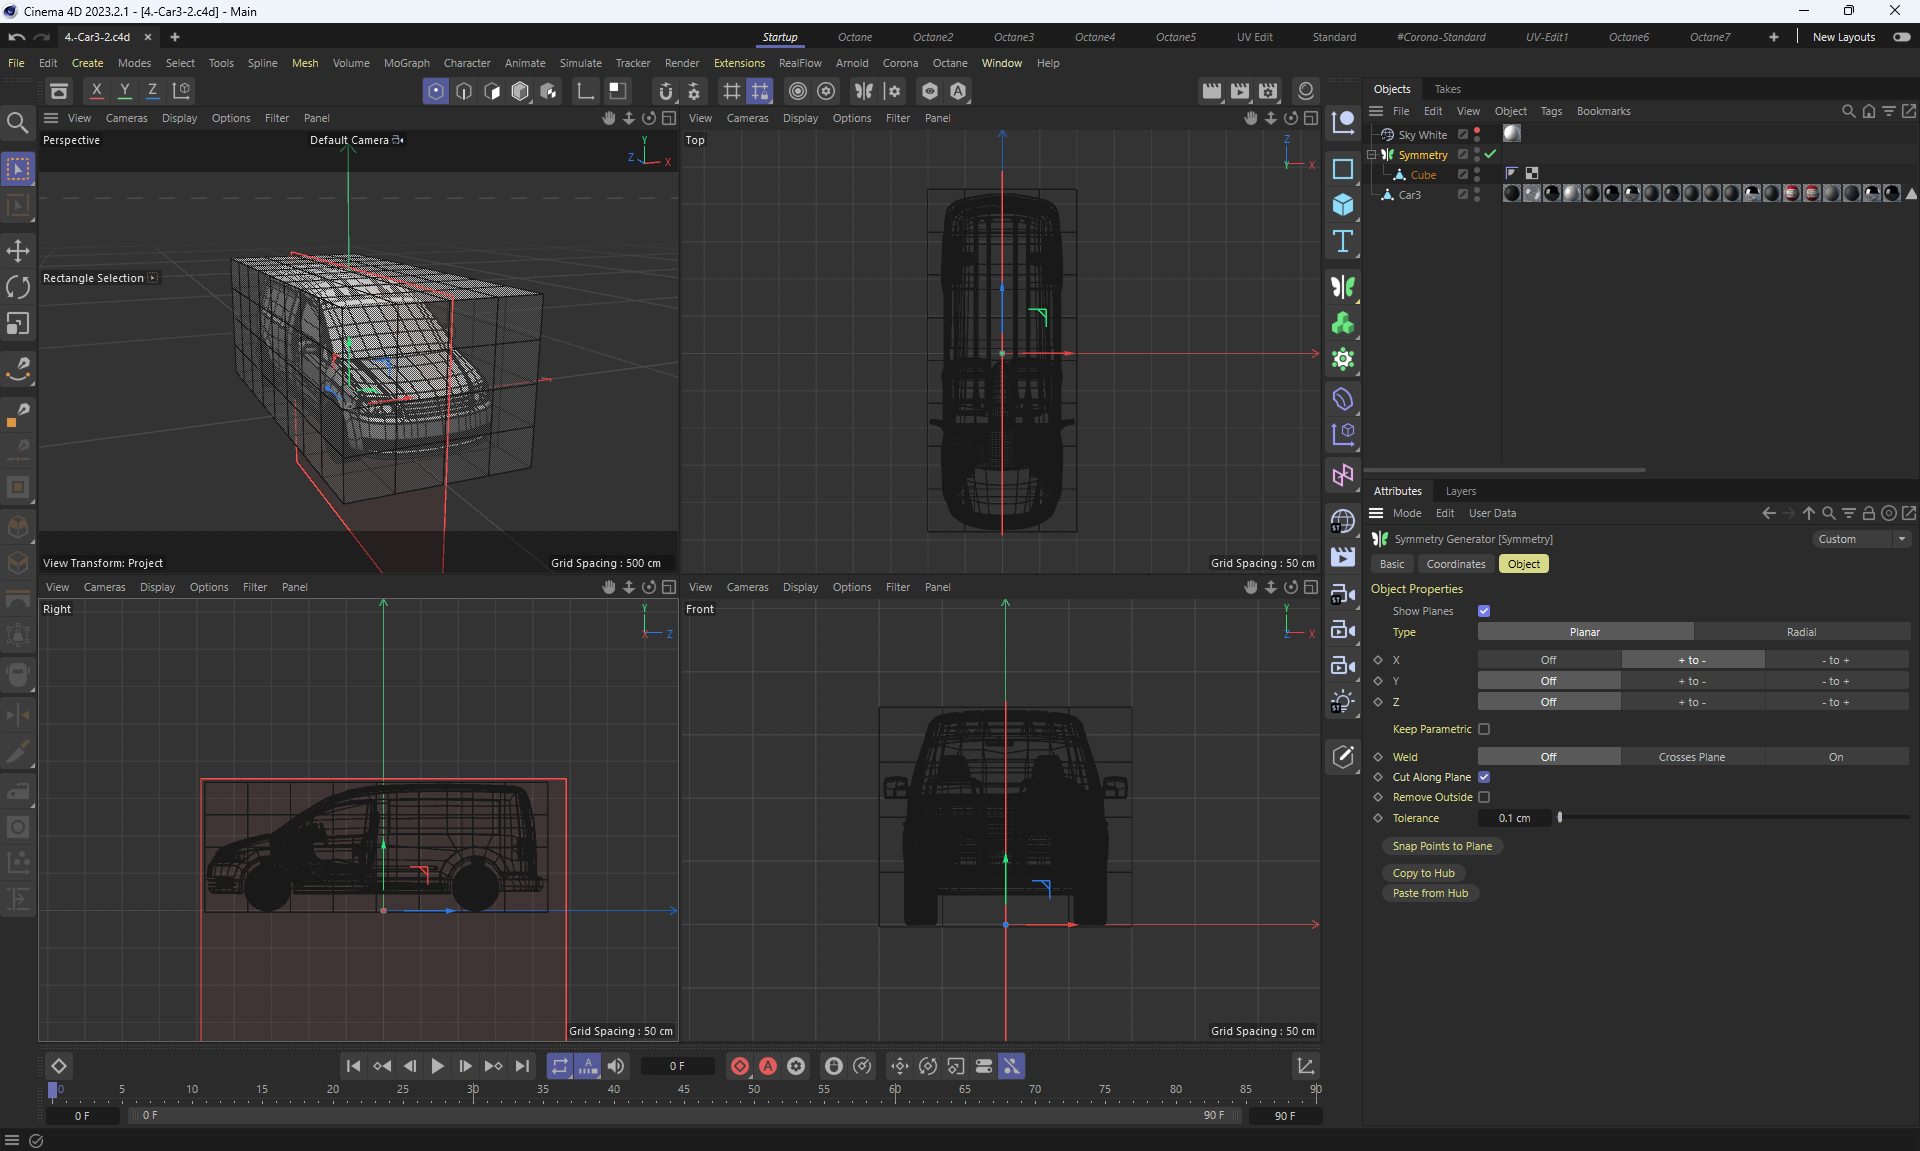Viewport: 1920px width, 1151px height.
Task: Enable the Keep Parametric checkbox
Action: tap(1484, 729)
